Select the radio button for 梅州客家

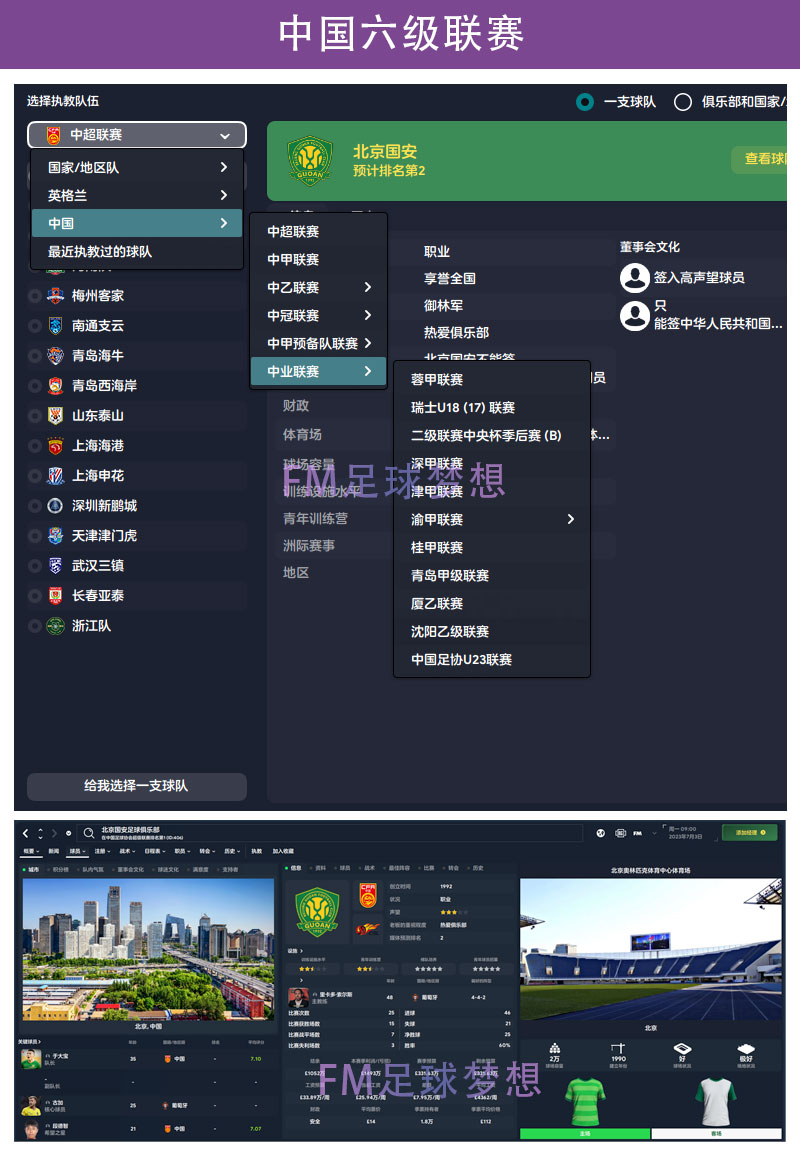pos(34,296)
